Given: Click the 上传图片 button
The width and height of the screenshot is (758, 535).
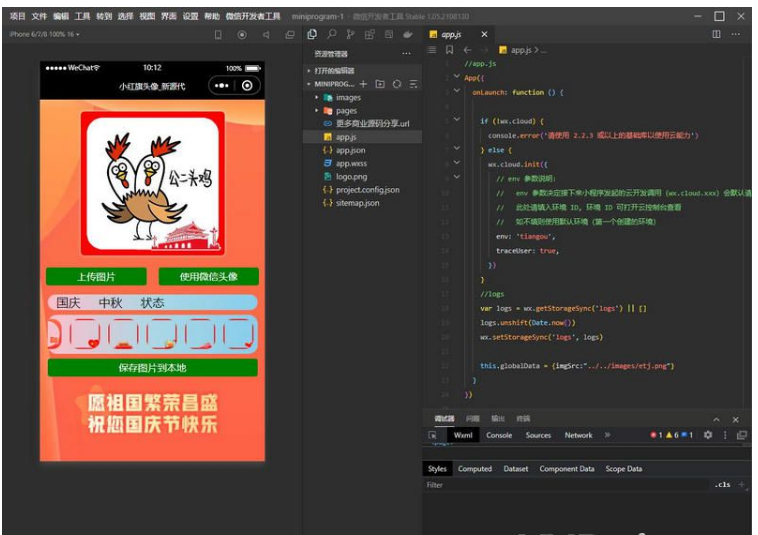Looking at the screenshot, I should (x=96, y=276).
